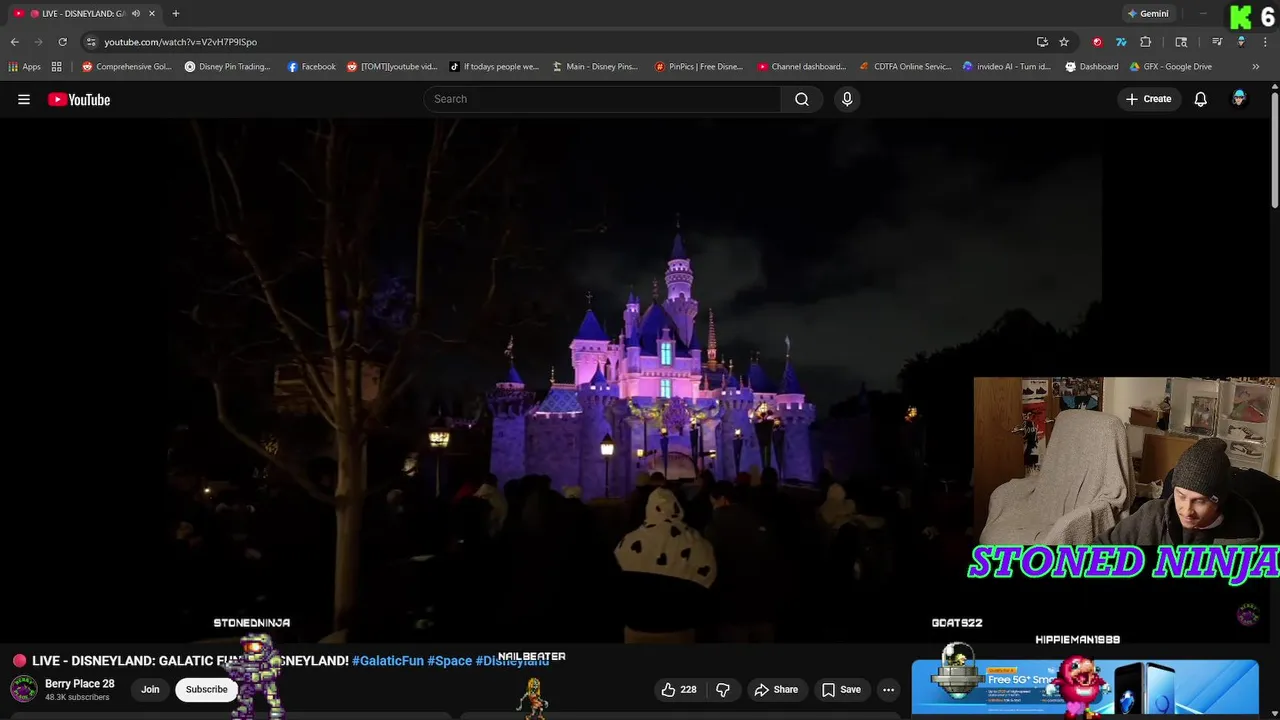Open the Gemini button in title bar

(x=1148, y=14)
